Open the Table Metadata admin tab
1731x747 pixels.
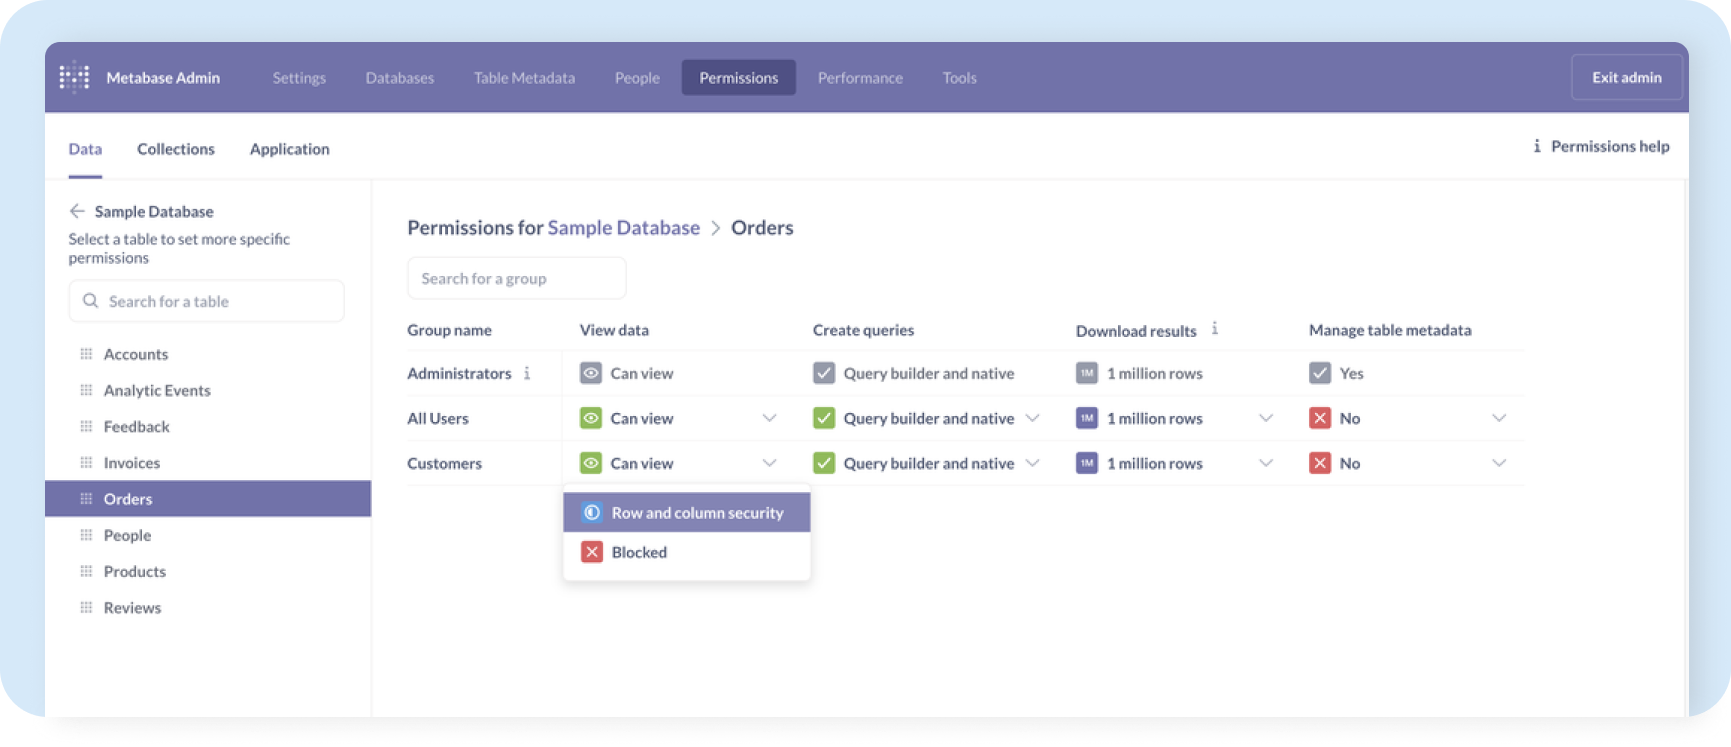coord(524,77)
